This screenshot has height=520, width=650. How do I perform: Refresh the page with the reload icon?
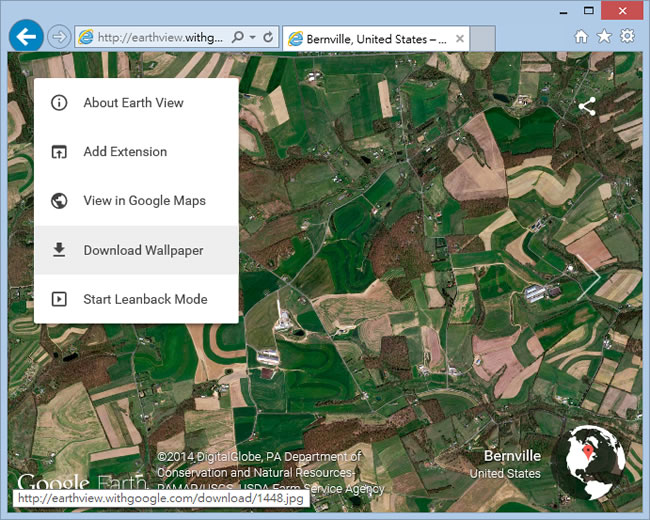[268, 37]
